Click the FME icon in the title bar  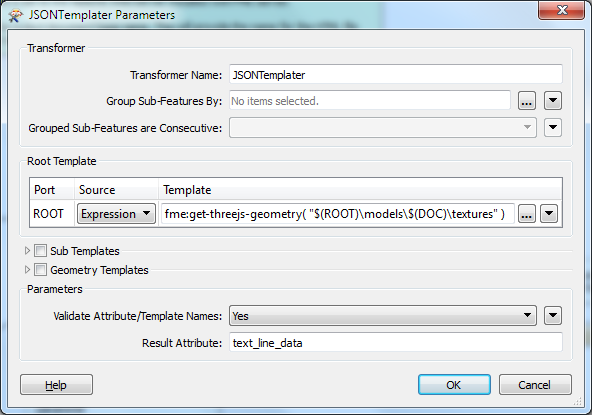15,15
